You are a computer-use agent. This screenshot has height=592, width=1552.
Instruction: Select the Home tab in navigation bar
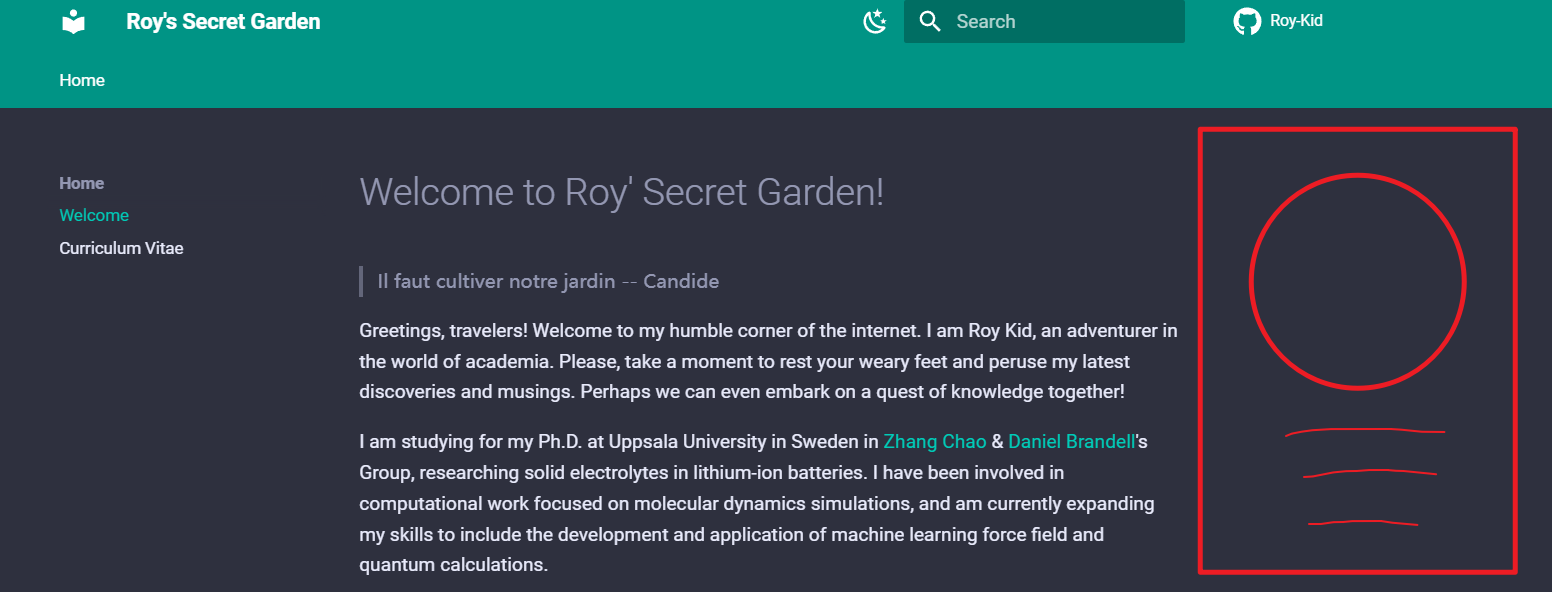(x=82, y=80)
